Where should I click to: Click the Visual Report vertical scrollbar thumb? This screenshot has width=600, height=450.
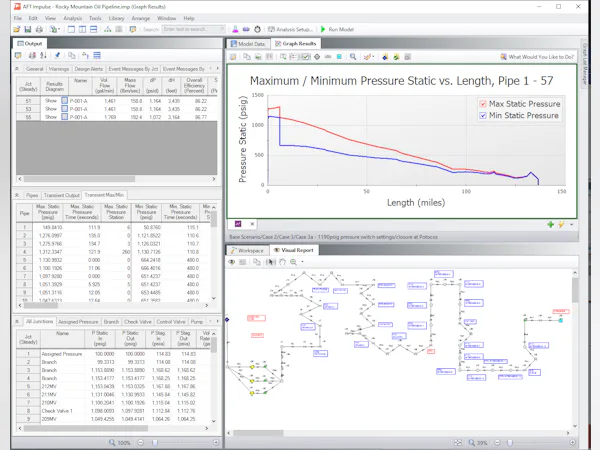575,290
